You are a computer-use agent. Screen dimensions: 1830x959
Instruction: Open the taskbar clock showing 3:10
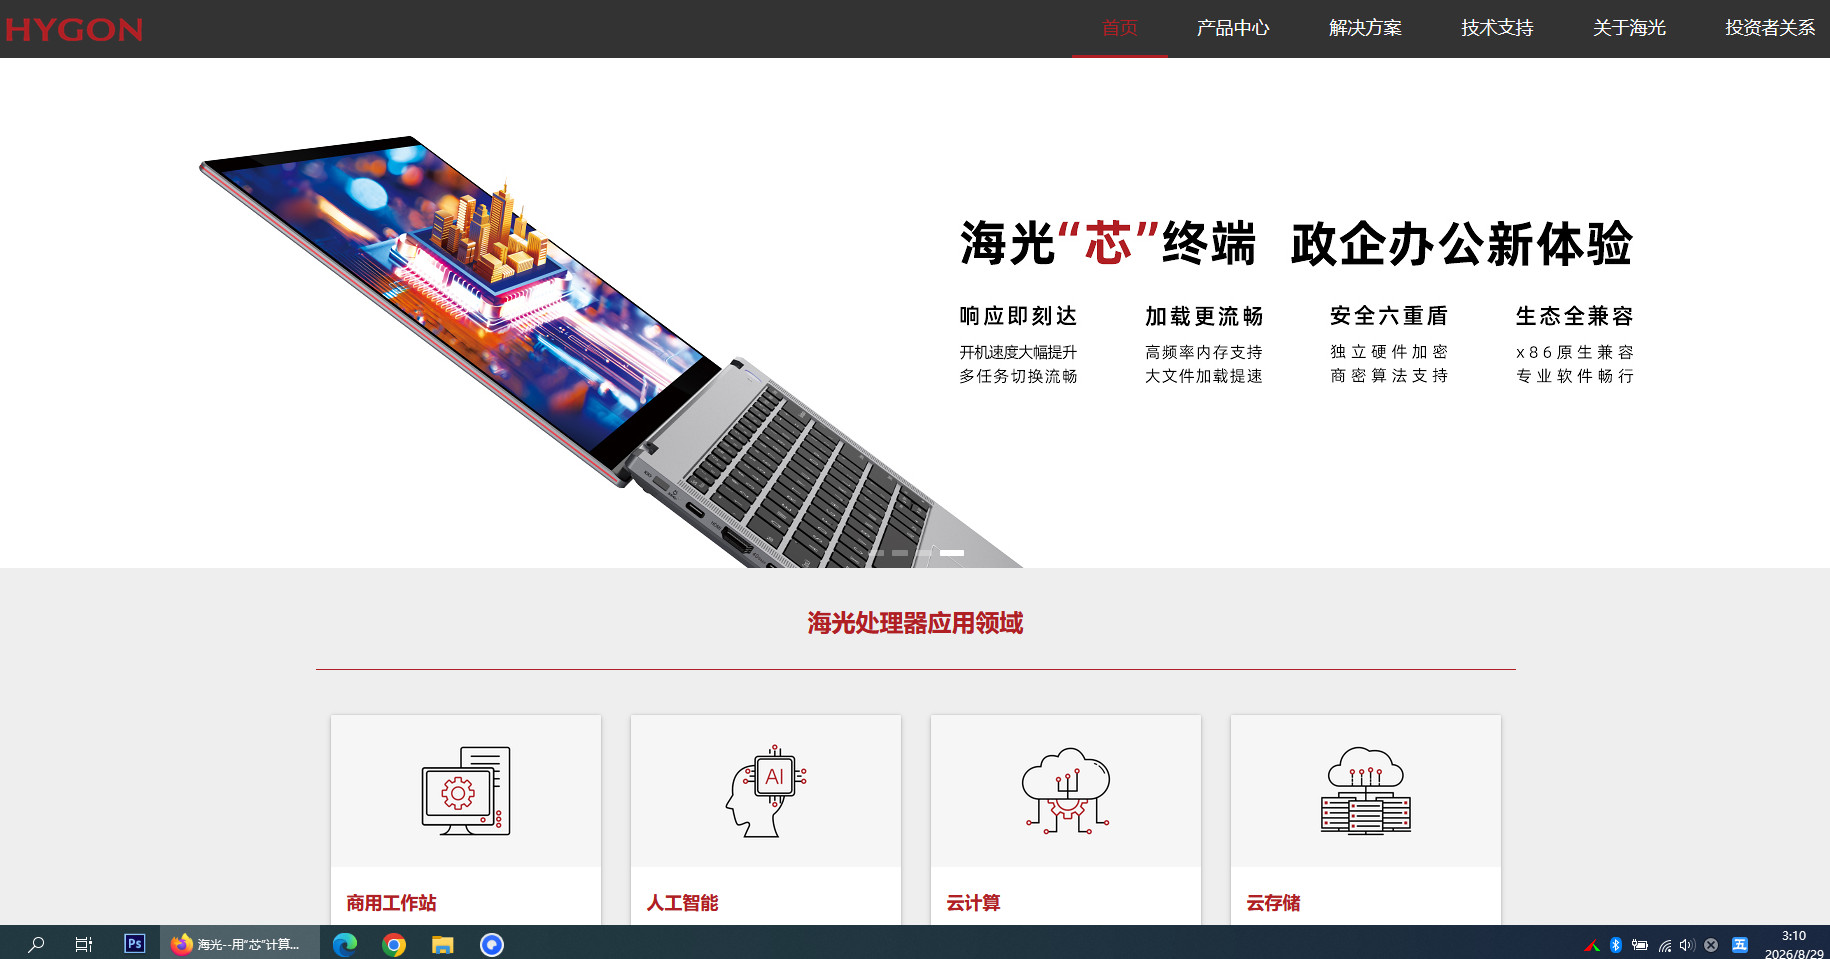tap(1794, 944)
